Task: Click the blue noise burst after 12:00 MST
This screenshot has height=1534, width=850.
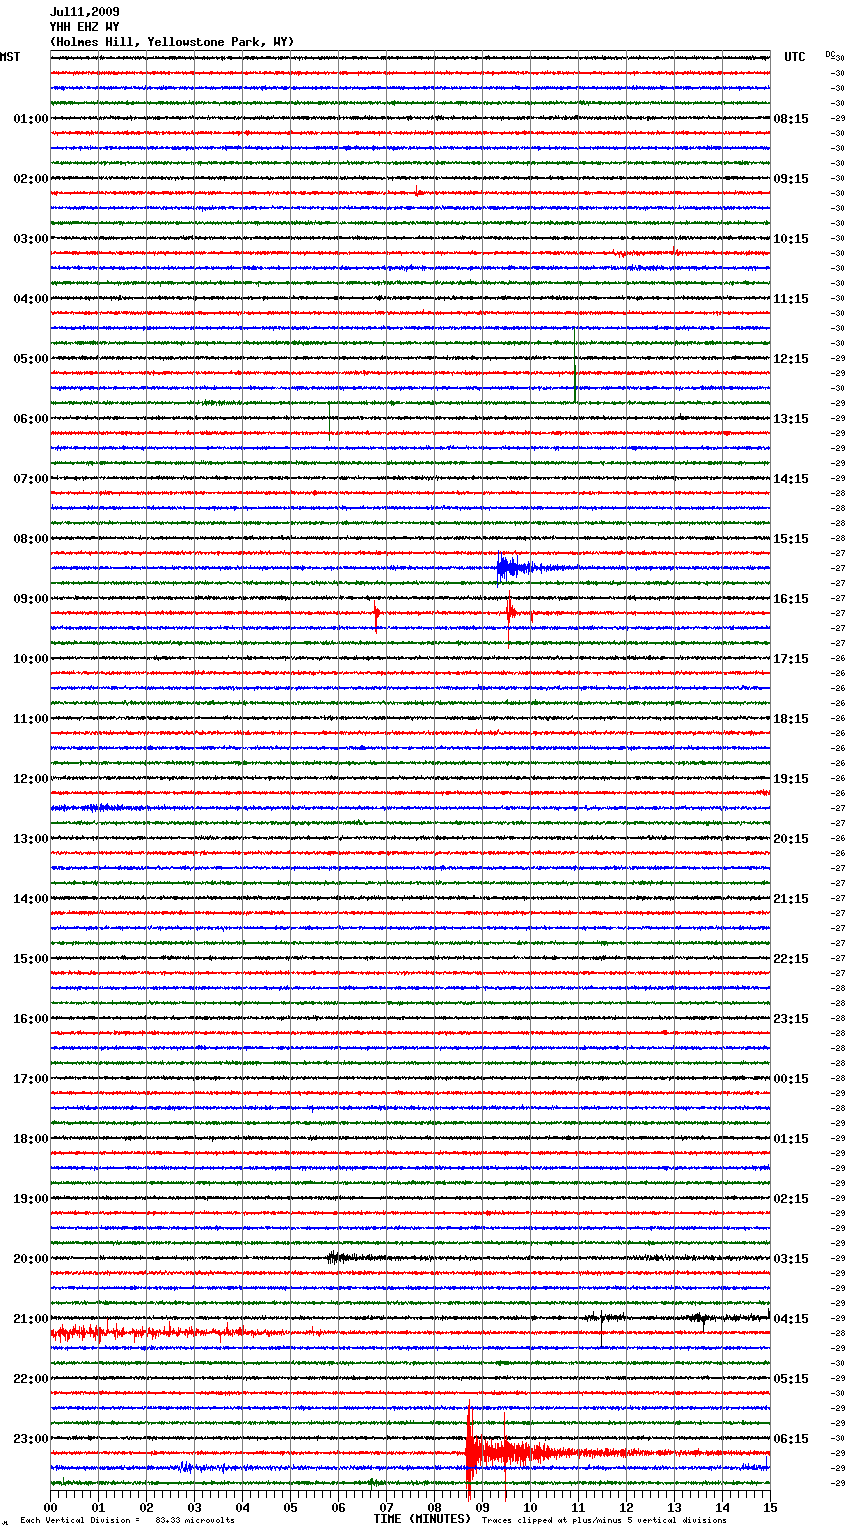Action: click(x=98, y=807)
